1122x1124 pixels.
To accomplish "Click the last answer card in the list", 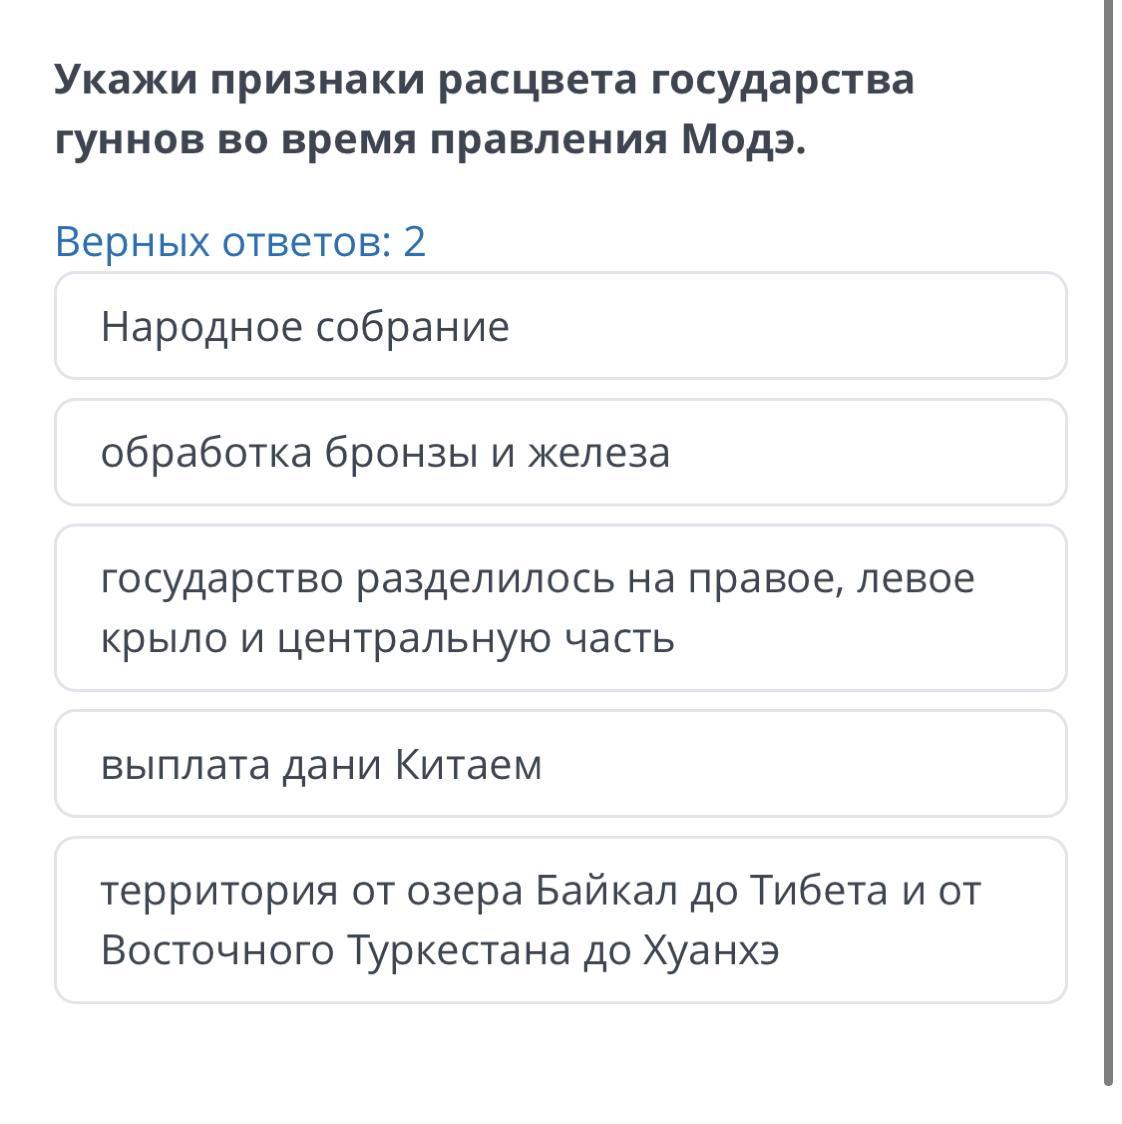I will (560, 920).
